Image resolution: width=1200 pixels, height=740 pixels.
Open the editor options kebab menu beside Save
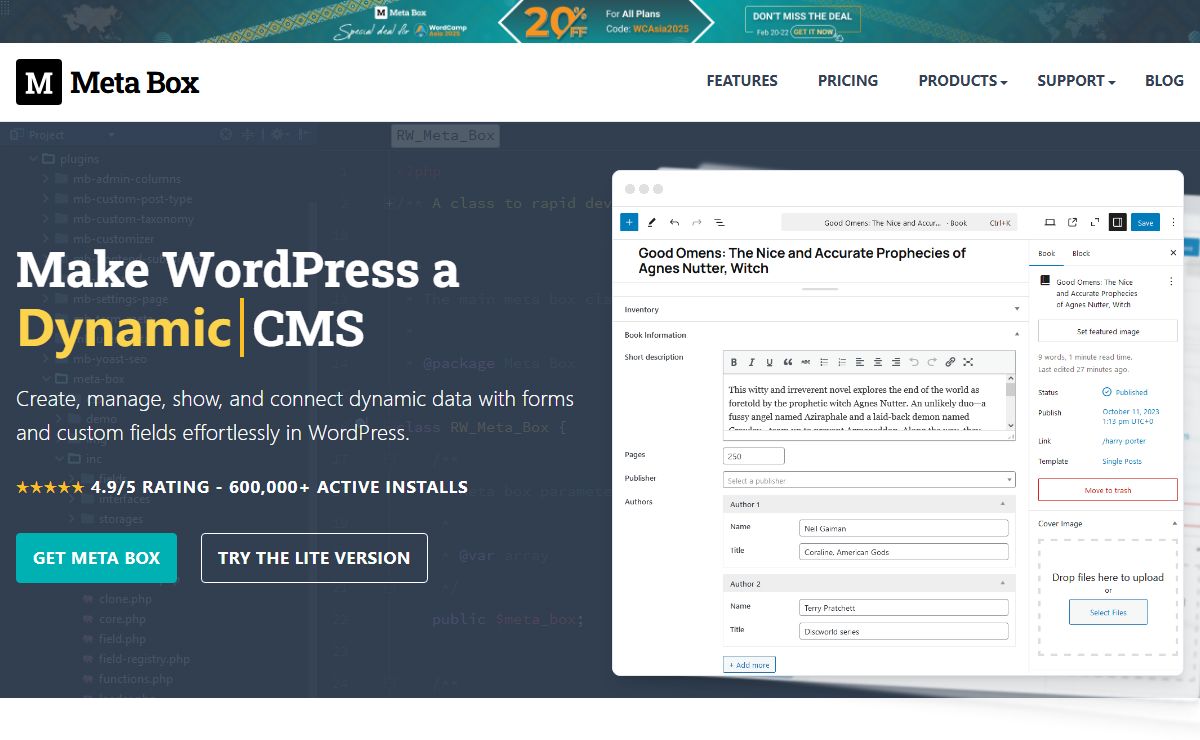coord(1173,222)
